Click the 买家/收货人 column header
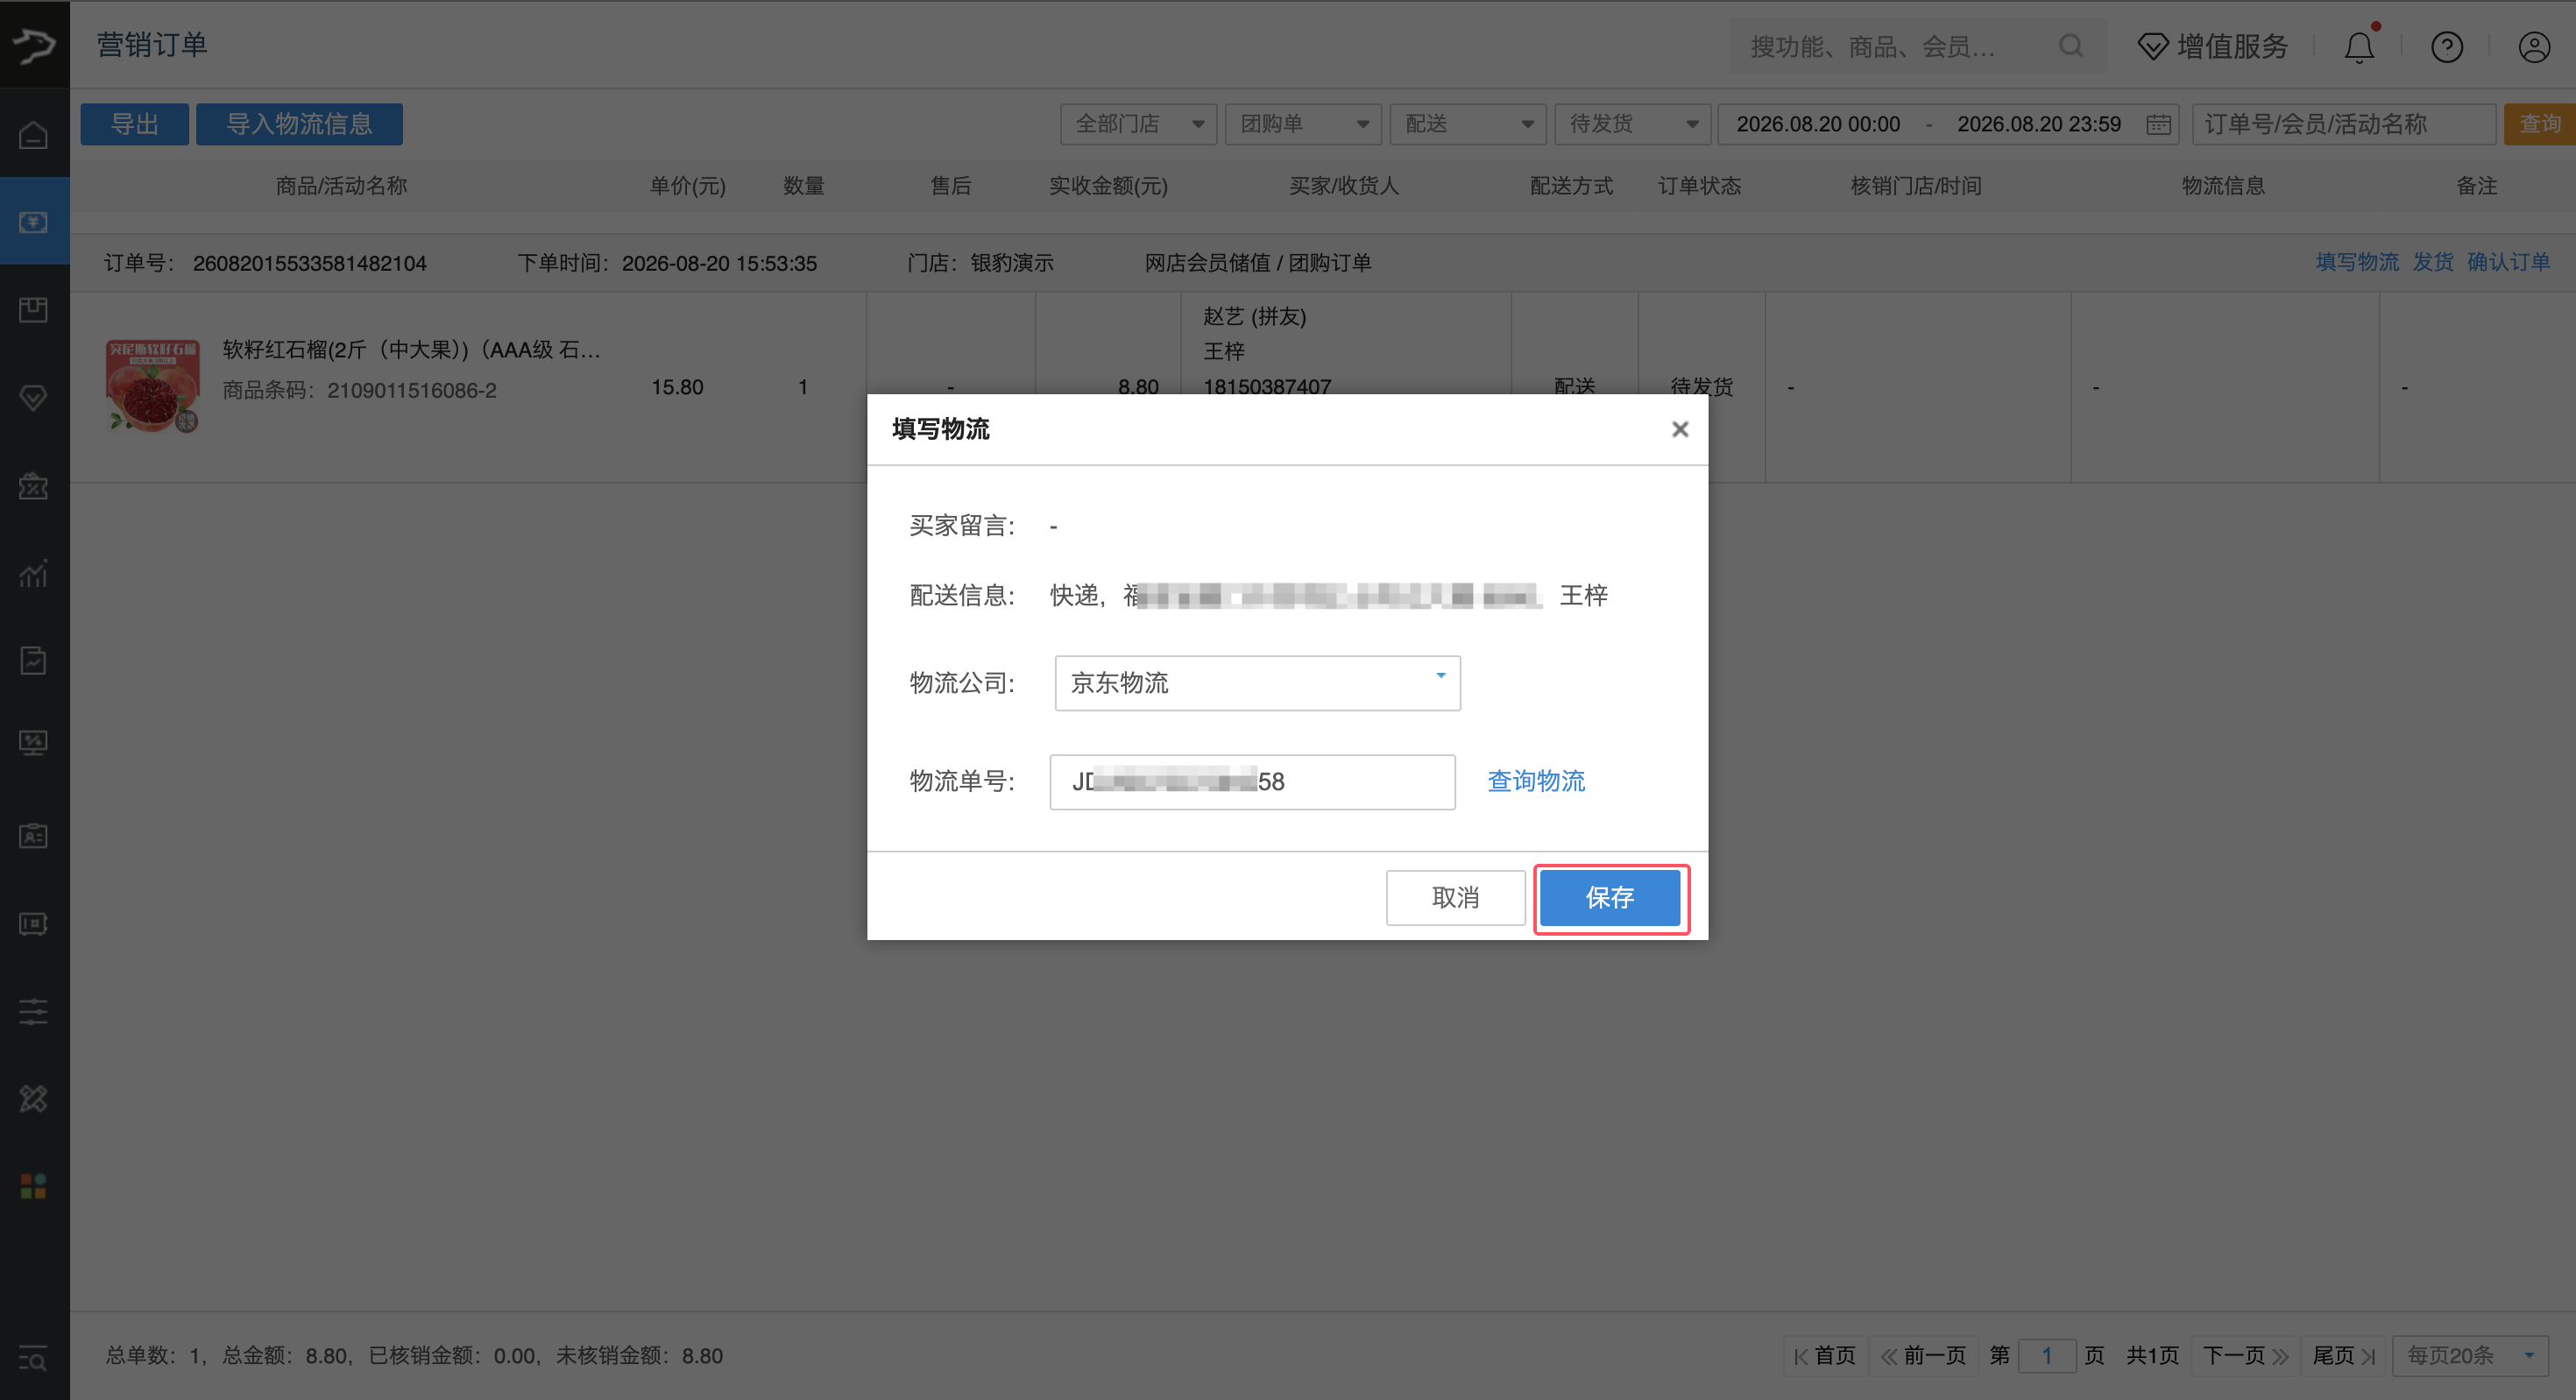This screenshot has height=1400, width=2576. 1344,186
